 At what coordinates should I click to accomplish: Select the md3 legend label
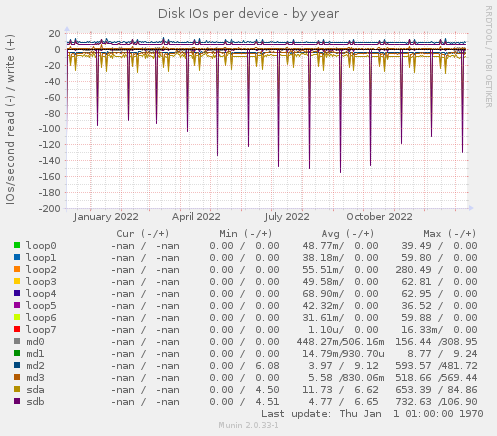pyautogui.click(x=35, y=378)
